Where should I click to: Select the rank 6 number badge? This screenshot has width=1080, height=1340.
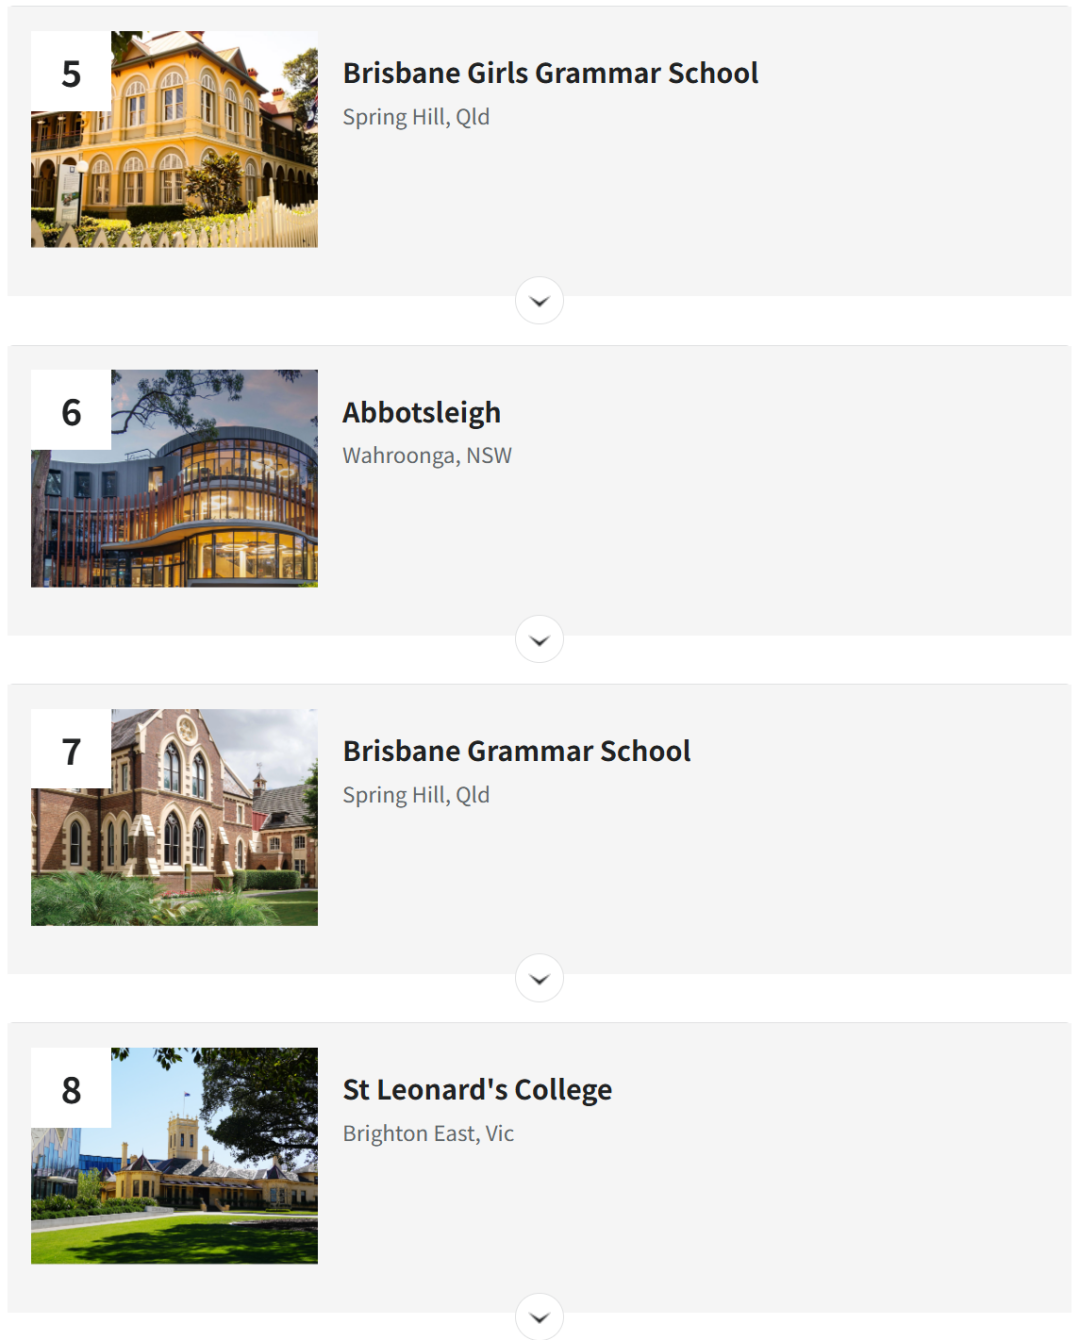point(71,411)
